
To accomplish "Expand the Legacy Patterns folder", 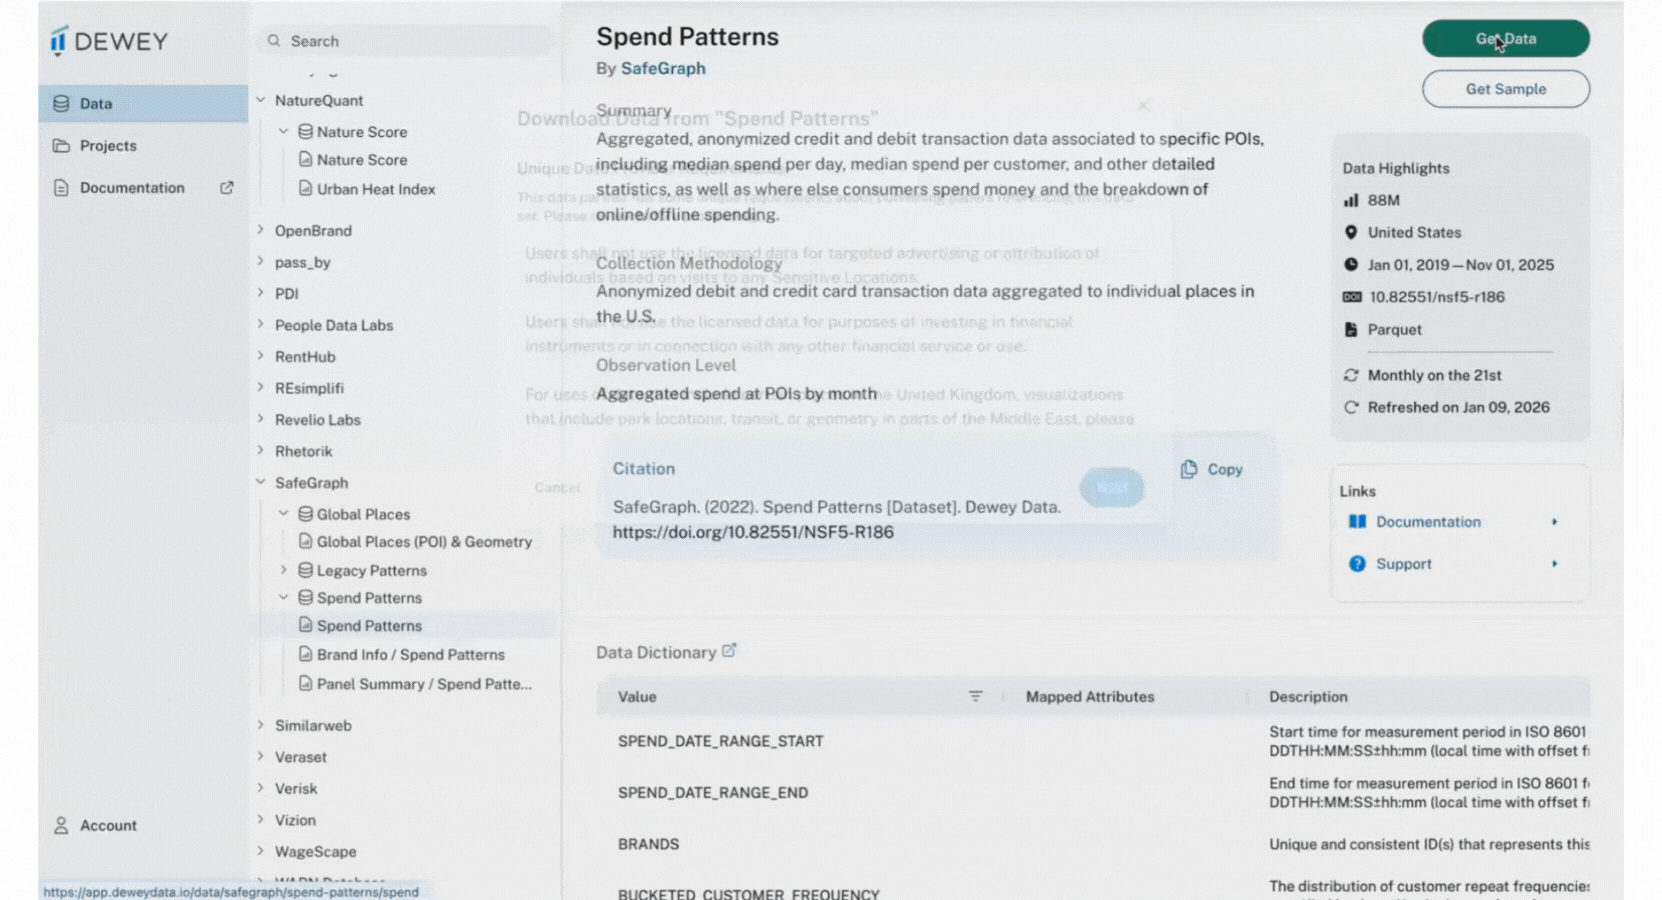I will coord(283,570).
